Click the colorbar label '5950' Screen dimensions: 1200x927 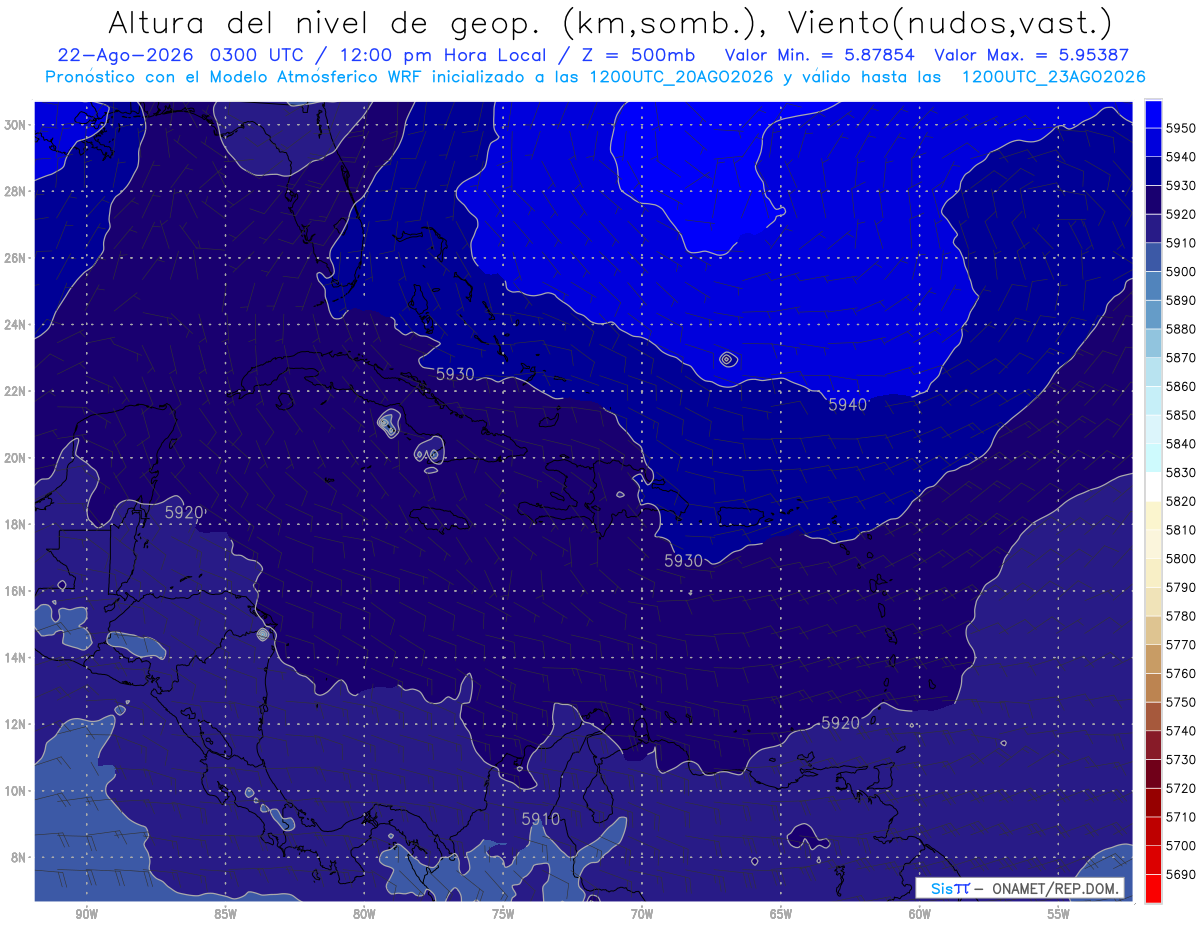(x=1182, y=128)
